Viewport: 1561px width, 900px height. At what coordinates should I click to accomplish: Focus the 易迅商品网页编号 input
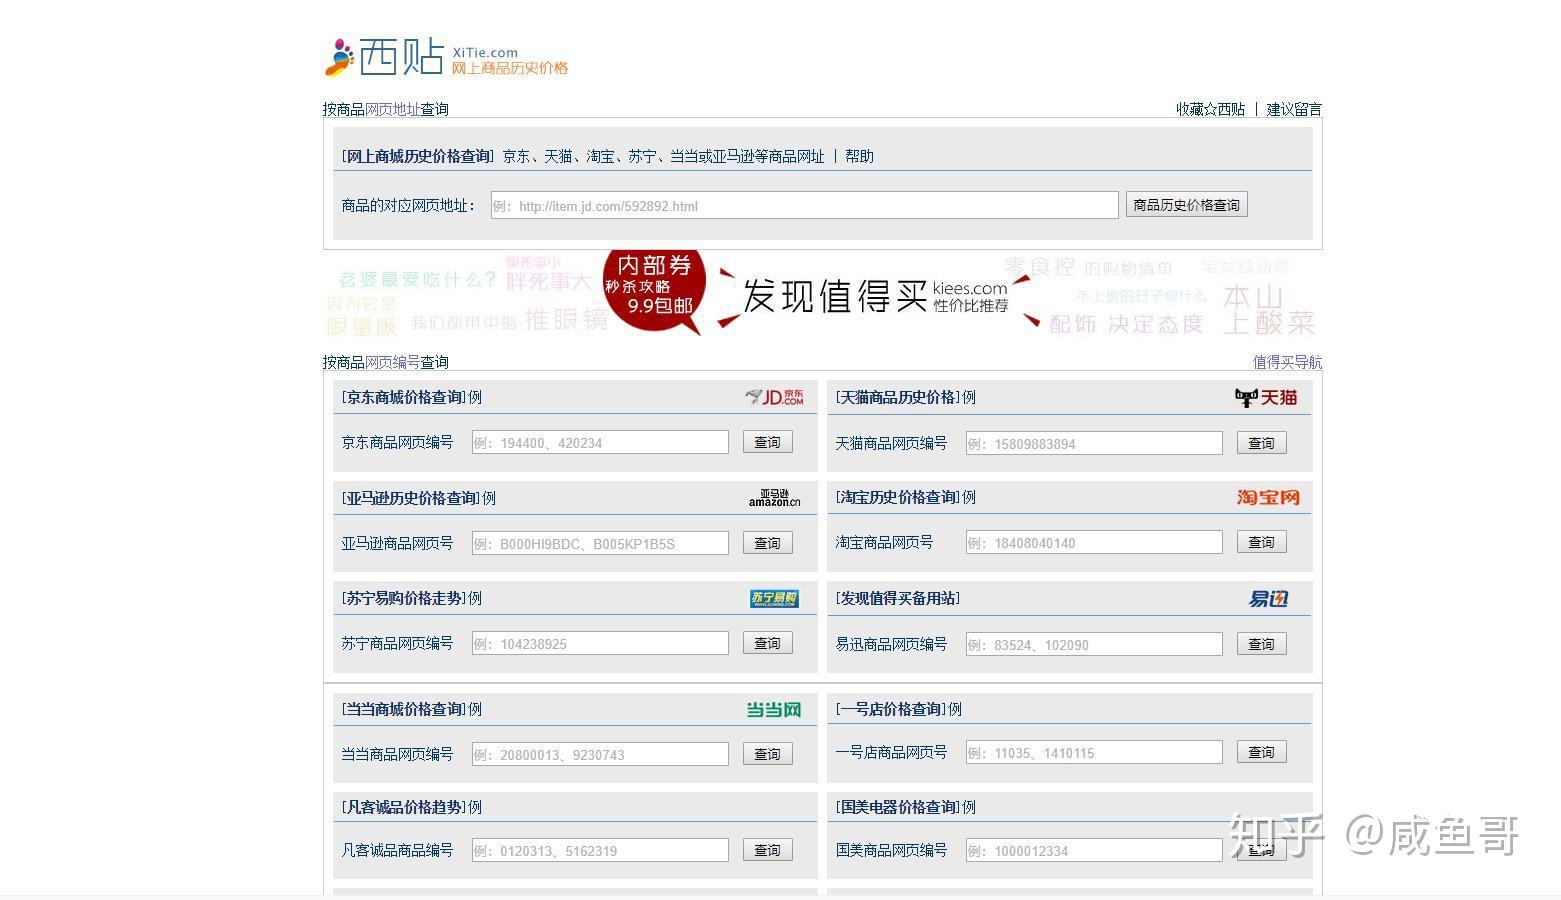pyautogui.click(x=1094, y=644)
